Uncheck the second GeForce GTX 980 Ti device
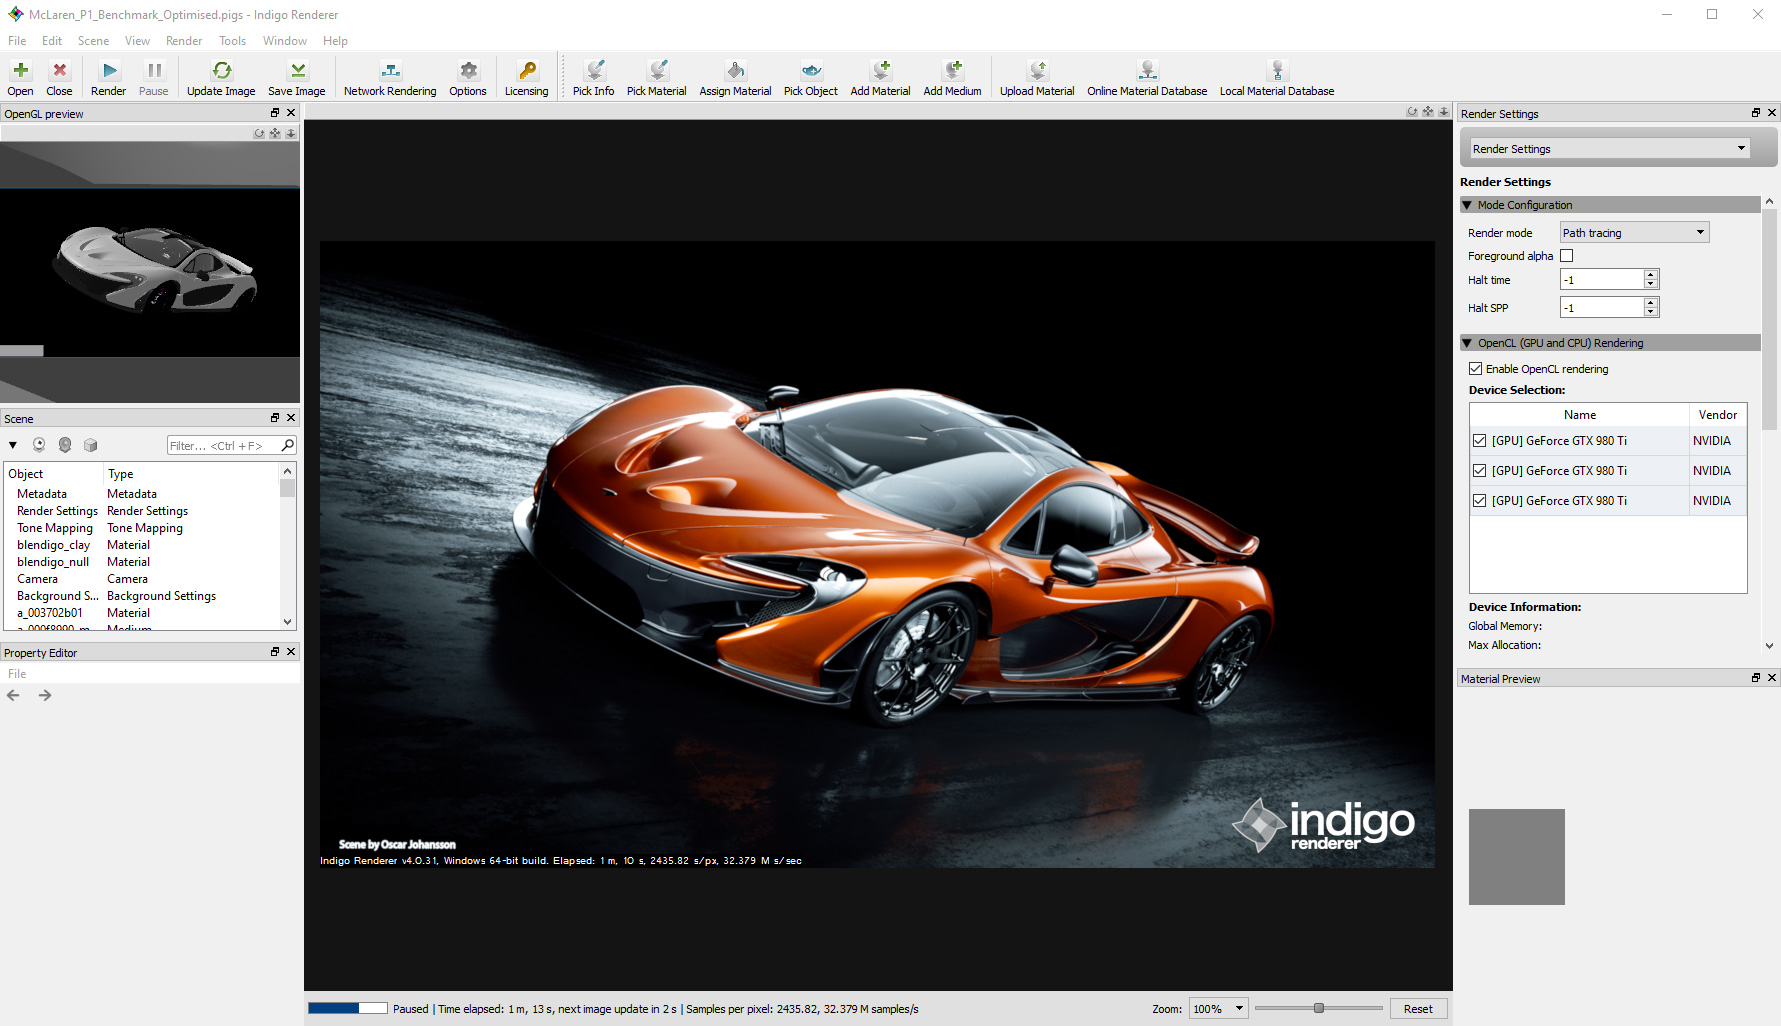1781x1026 pixels. tap(1480, 471)
